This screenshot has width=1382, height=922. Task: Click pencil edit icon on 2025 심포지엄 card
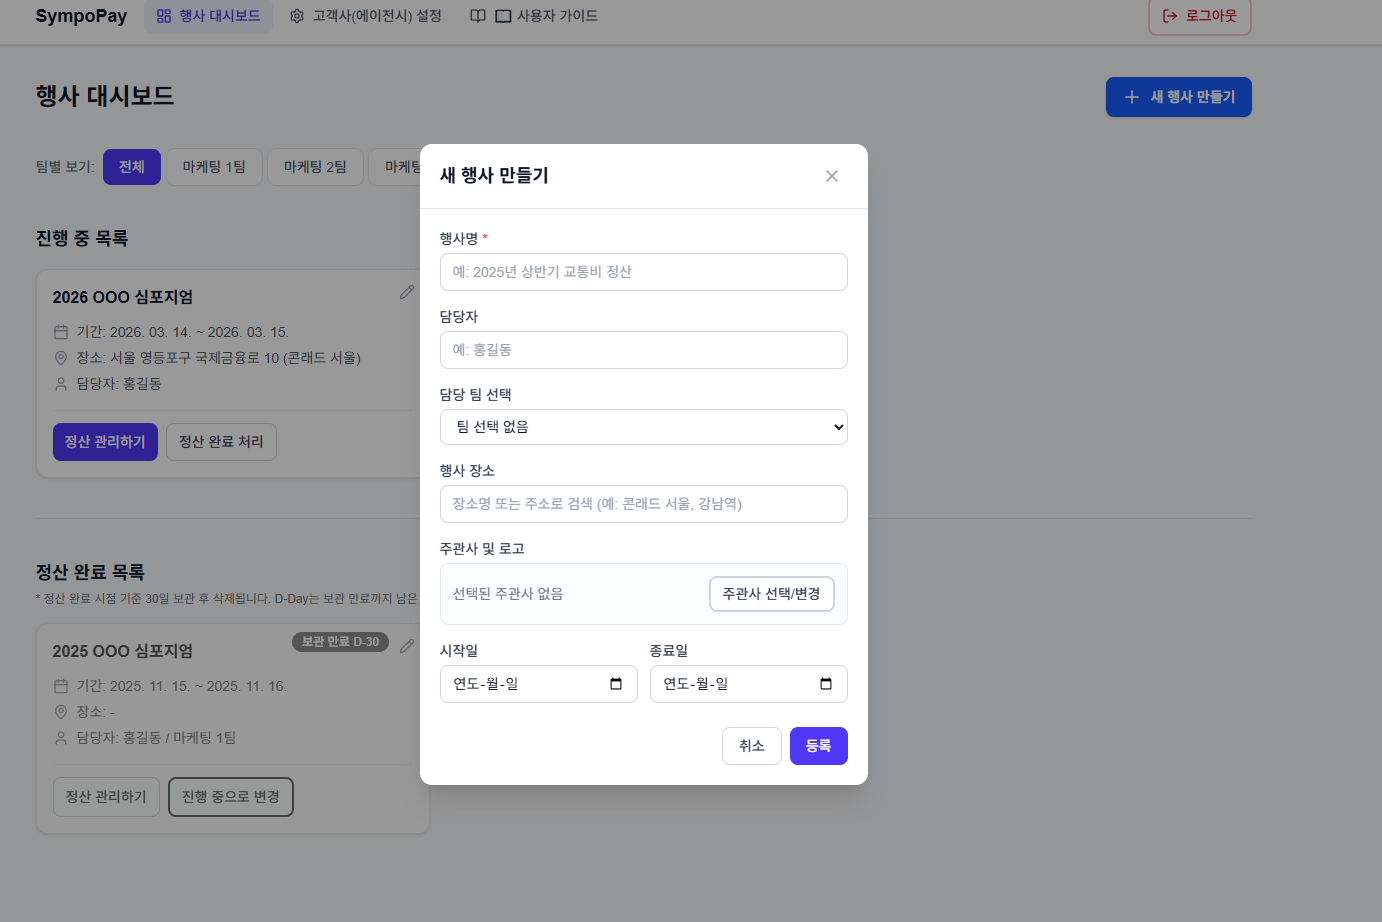(407, 646)
